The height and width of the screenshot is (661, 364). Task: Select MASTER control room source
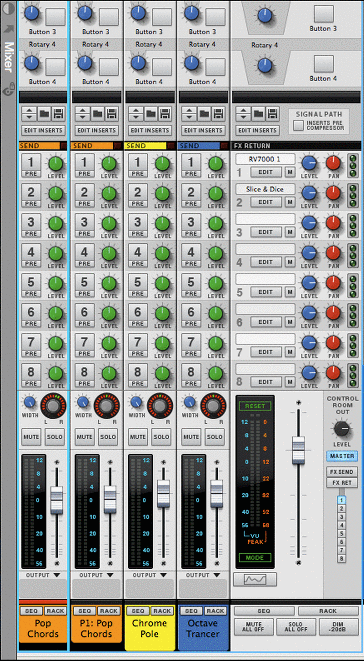coord(342,456)
